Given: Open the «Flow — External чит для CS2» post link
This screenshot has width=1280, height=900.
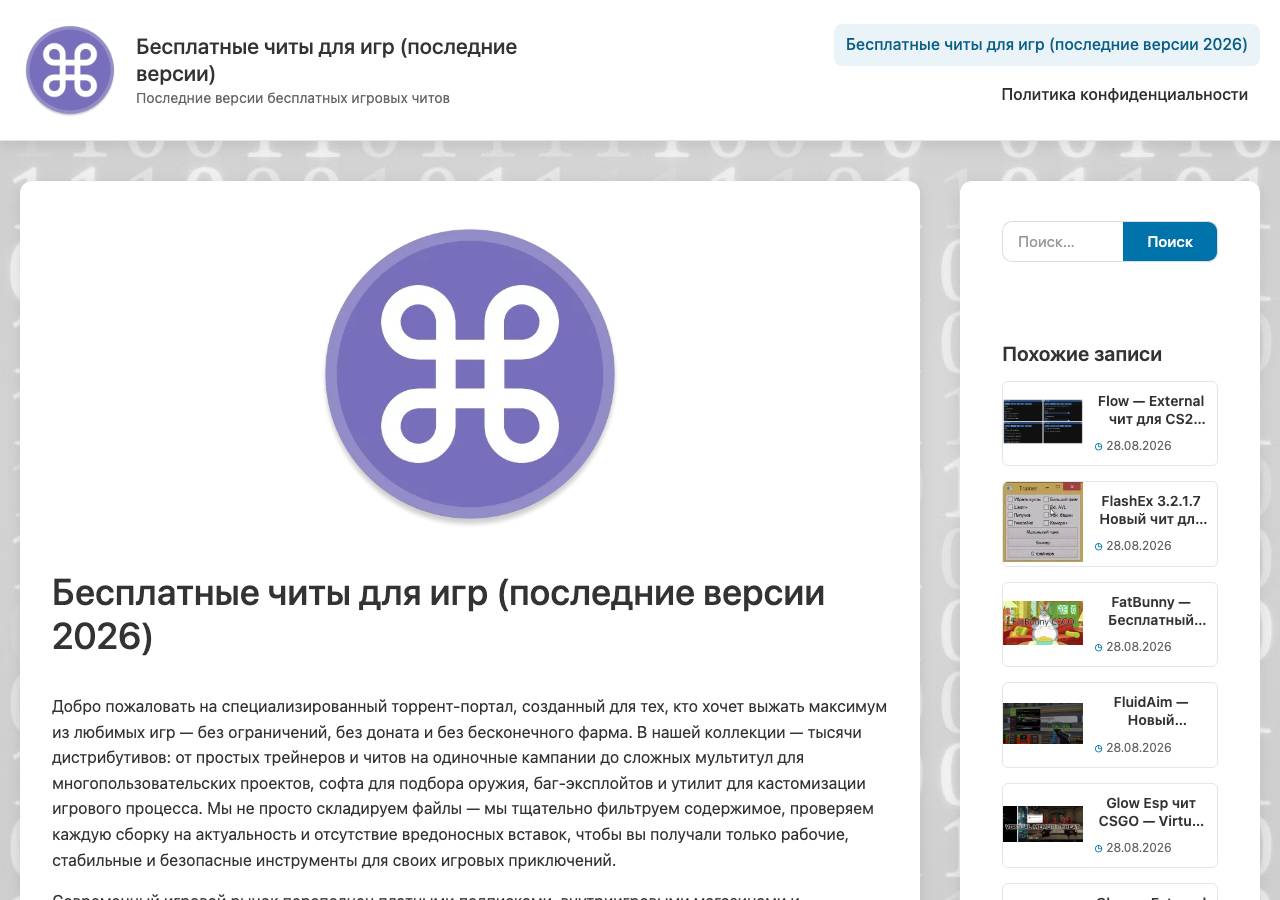Looking at the screenshot, I should click(1151, 410).
